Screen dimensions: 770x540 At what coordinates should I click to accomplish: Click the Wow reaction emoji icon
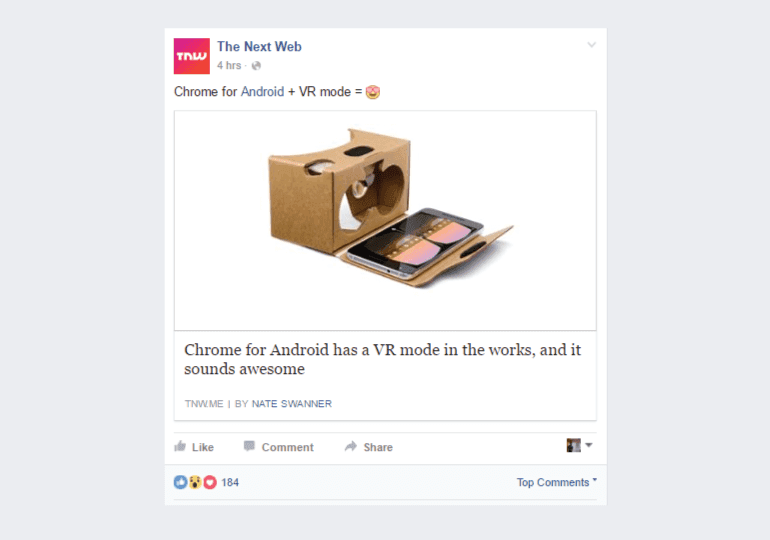pos(195,482)
